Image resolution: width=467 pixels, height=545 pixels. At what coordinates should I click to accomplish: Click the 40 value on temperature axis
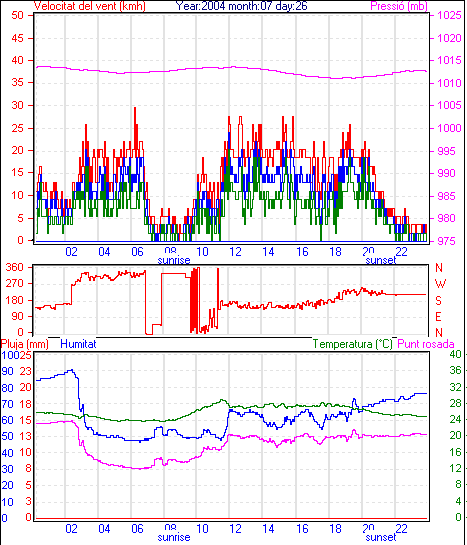(455, 354)
